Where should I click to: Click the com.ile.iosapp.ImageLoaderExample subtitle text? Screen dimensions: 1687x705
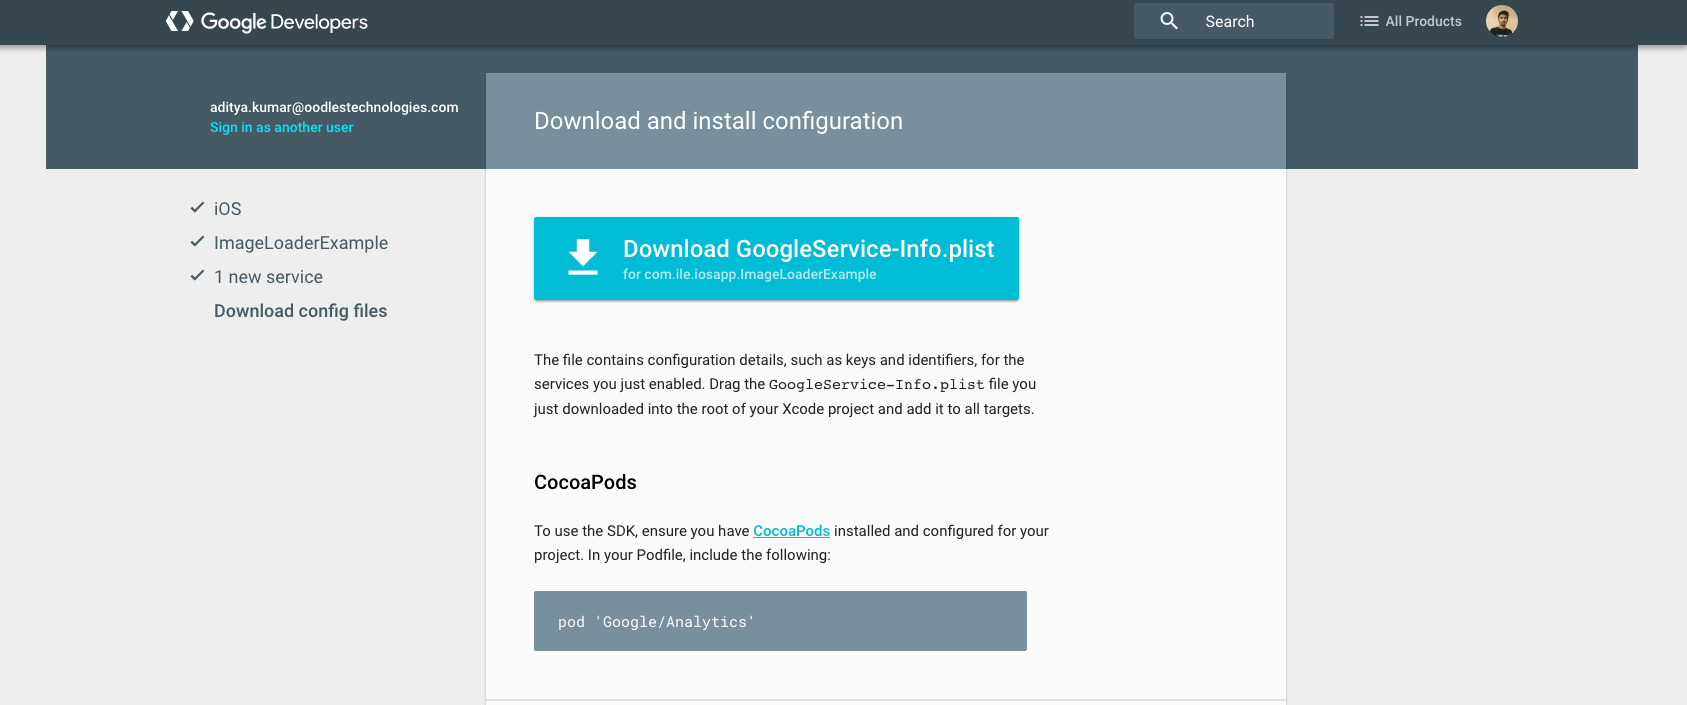click(x=760, y=274)
